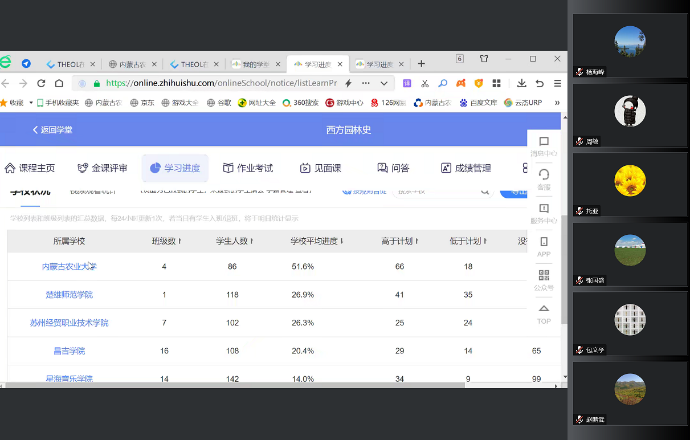
Task: Open the 内蒙古农业大学 school link
Action: pyautogui.click(x=70, y=267)
